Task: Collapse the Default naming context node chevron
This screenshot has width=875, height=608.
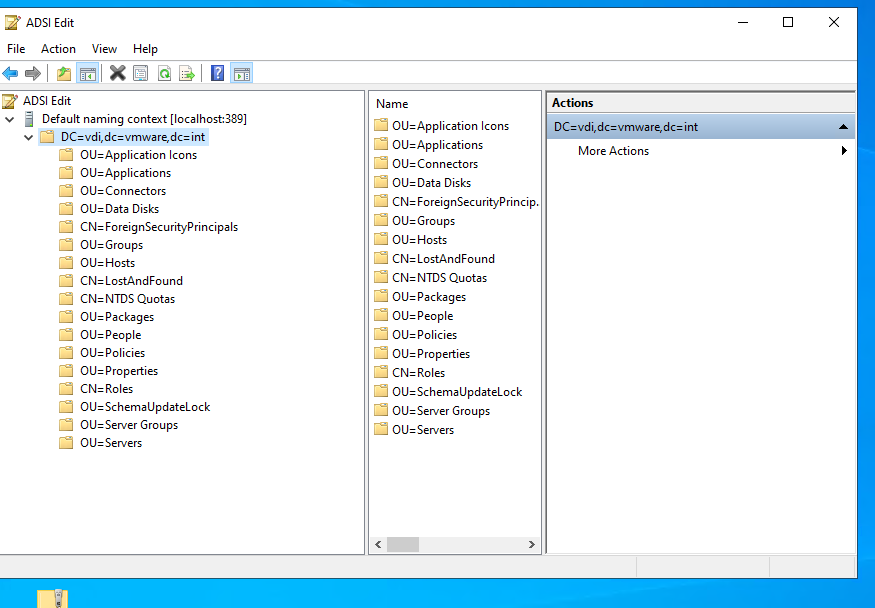Action: coord(9,119)
